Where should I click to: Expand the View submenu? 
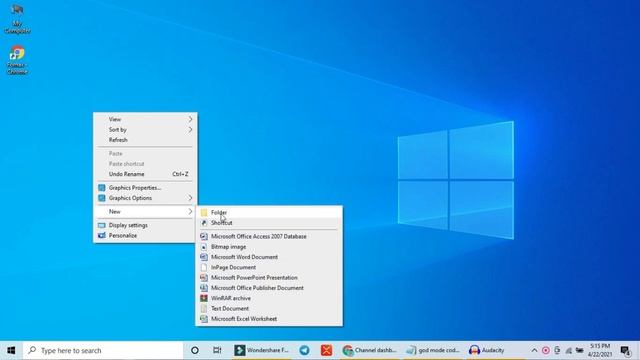(x=145, y=119)
